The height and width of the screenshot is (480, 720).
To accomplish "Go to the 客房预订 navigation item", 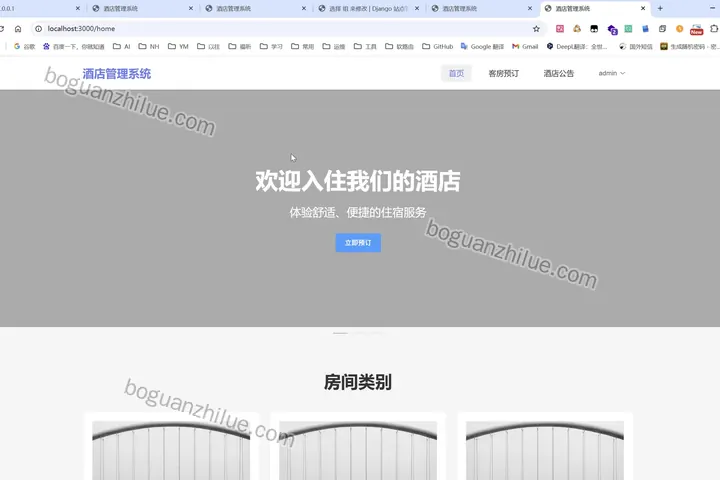I will pos(504,73).
